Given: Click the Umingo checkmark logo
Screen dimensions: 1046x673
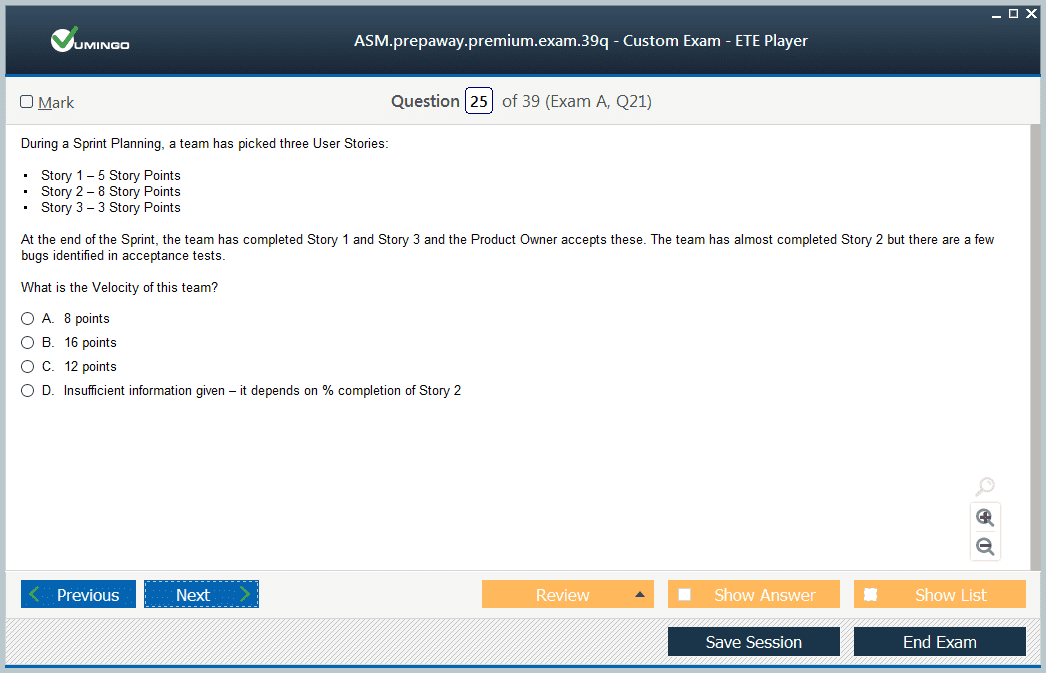Looking at the screenshot, I should (x=89, y=41).
